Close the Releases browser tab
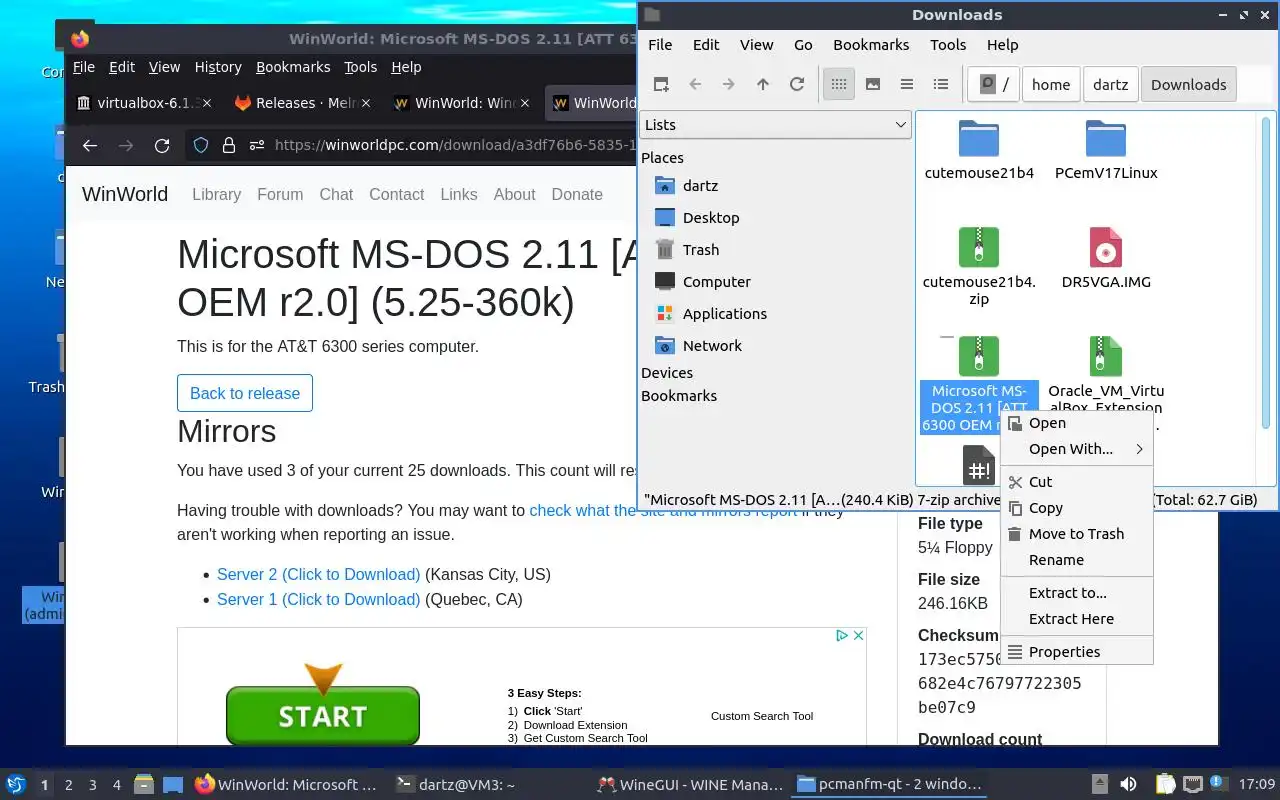 (366, 103)
